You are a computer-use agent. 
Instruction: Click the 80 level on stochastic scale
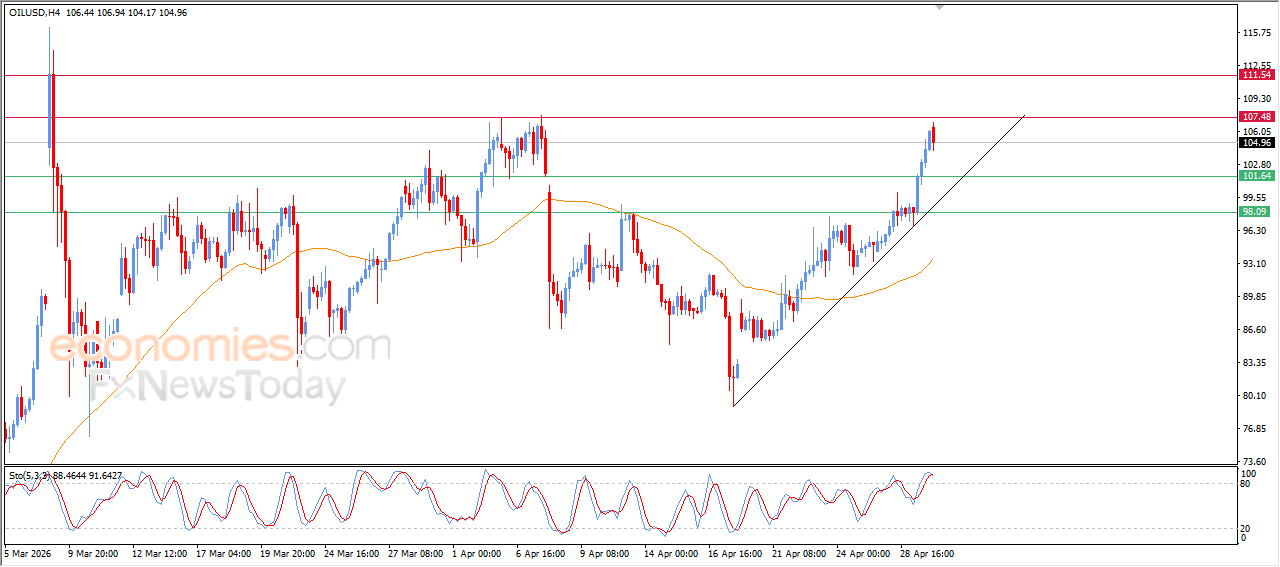(1246, 484)
